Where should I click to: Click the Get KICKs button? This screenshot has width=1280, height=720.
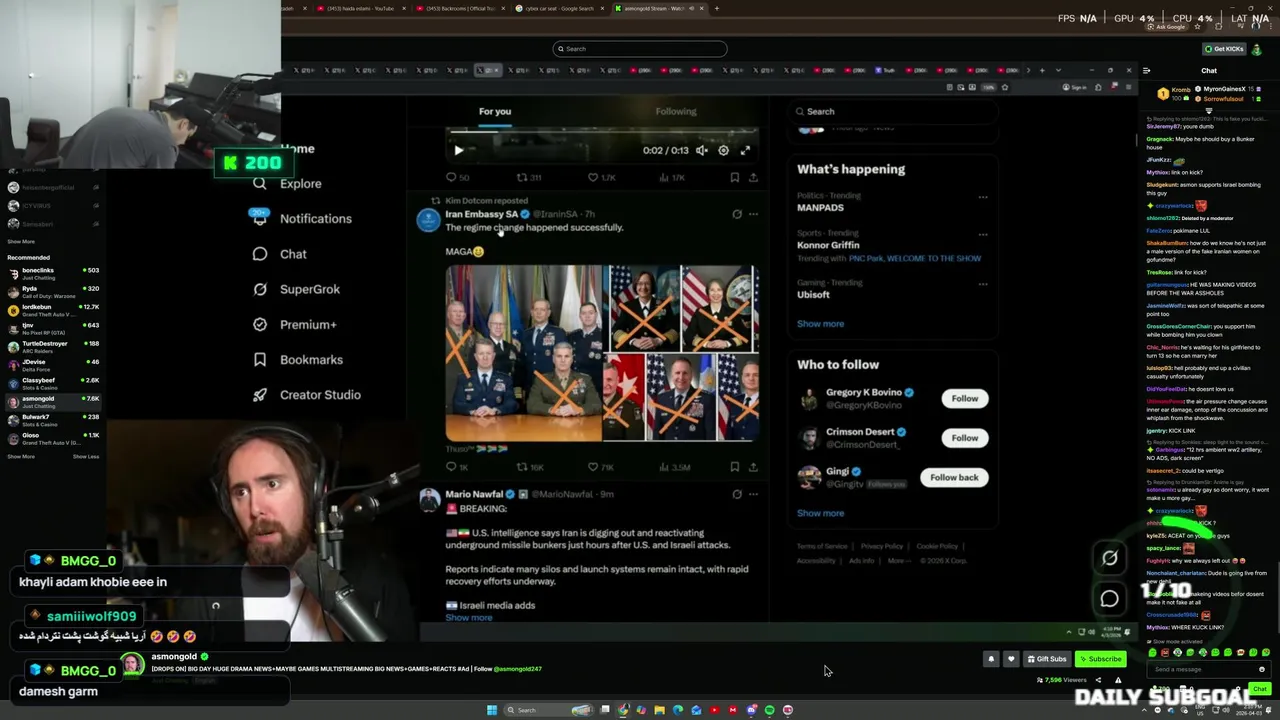[x=1225, y=49]
